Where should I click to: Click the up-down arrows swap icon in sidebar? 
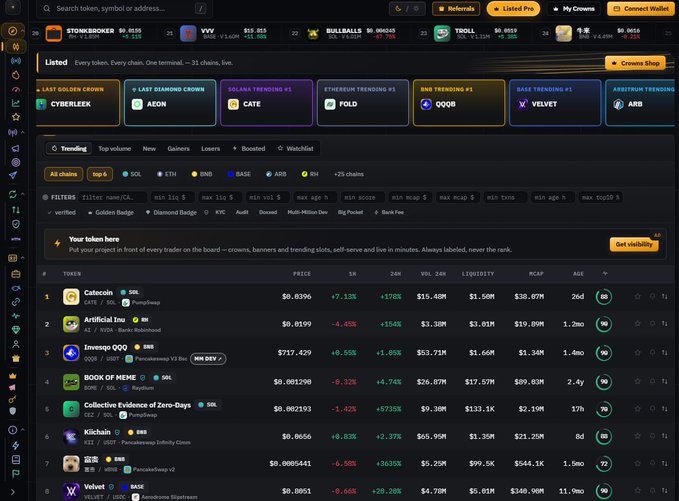click(x=16, y=210)
